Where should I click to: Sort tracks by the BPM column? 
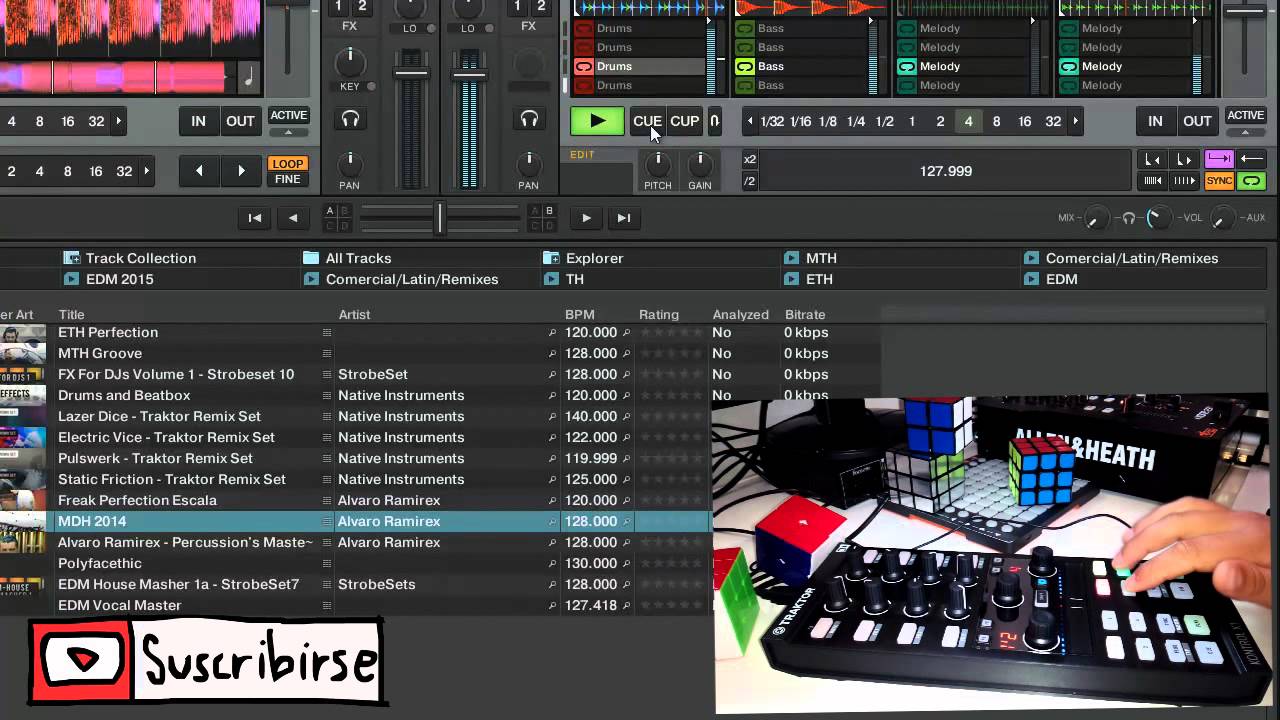pyautogui.click(x=580, y=314)
